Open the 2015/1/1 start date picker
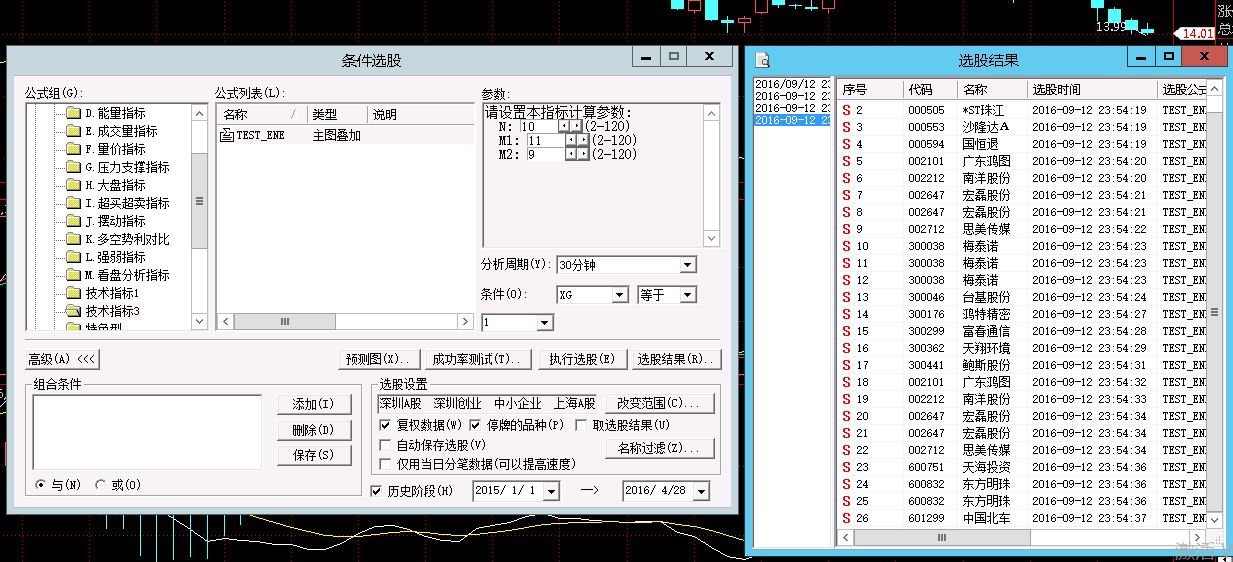This screenshot has width=1233, height=562. point(551,491)
